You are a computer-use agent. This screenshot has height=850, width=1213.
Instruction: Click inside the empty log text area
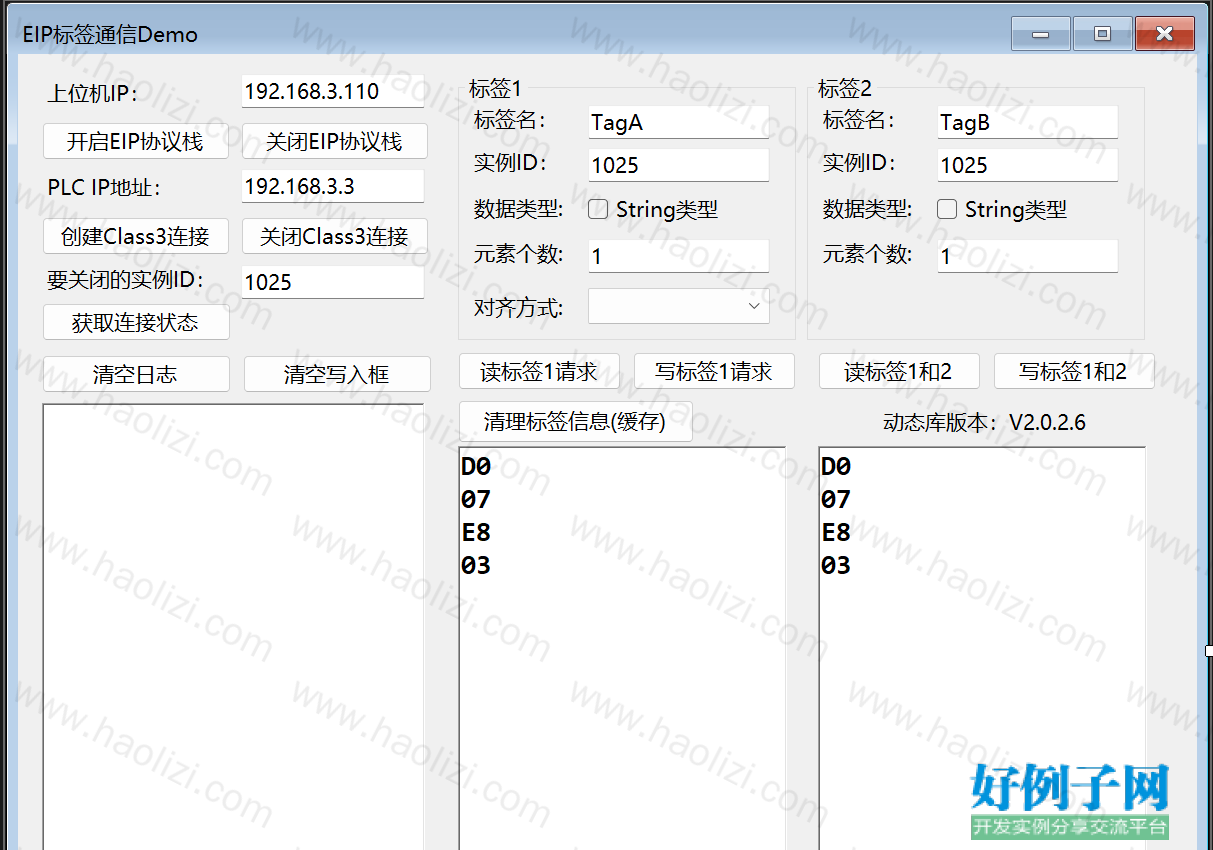pyautogui.click(x=233, y=627)
